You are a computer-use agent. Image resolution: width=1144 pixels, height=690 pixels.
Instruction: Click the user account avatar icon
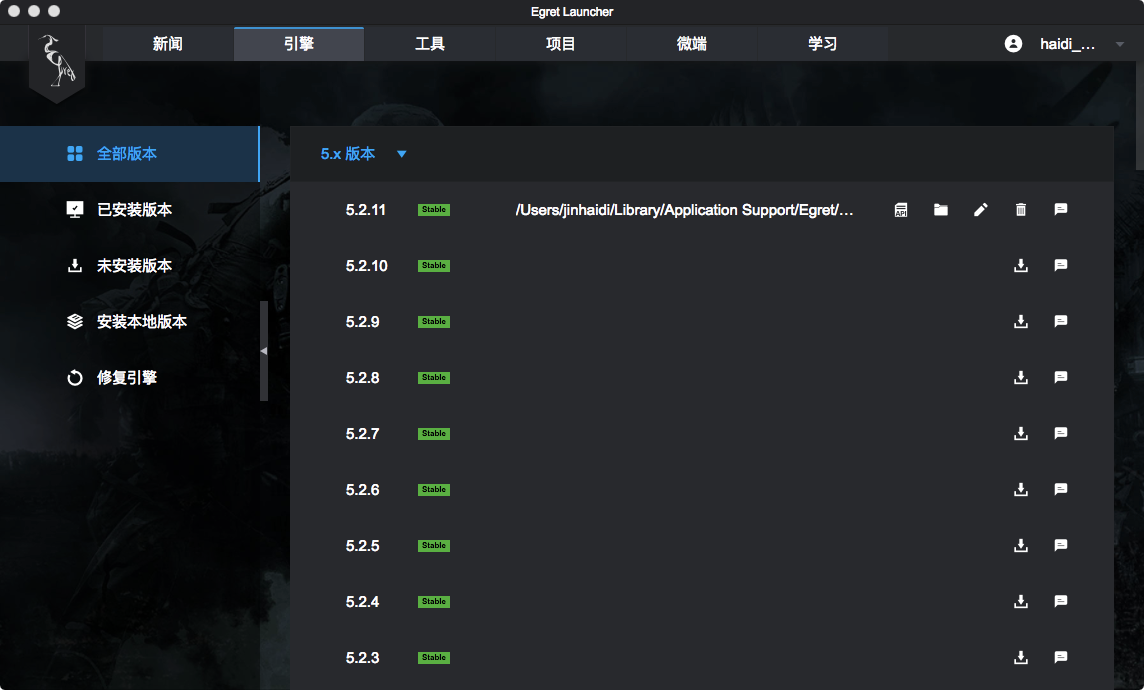click(x=1013, y=44)
